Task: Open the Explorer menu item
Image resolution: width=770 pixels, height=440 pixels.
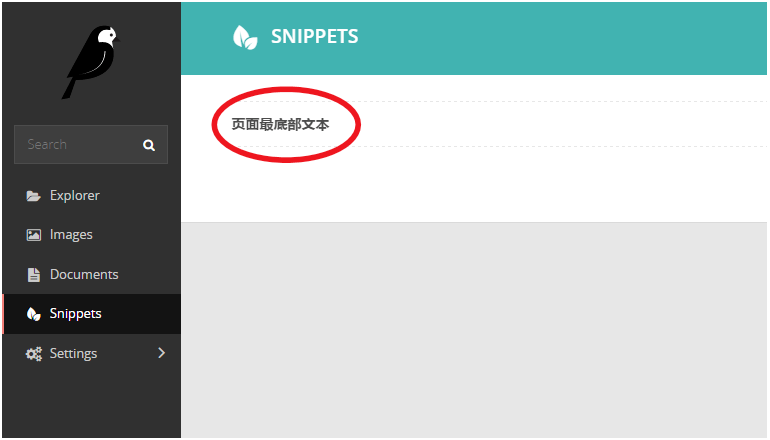Action: (x=92, y=195)
